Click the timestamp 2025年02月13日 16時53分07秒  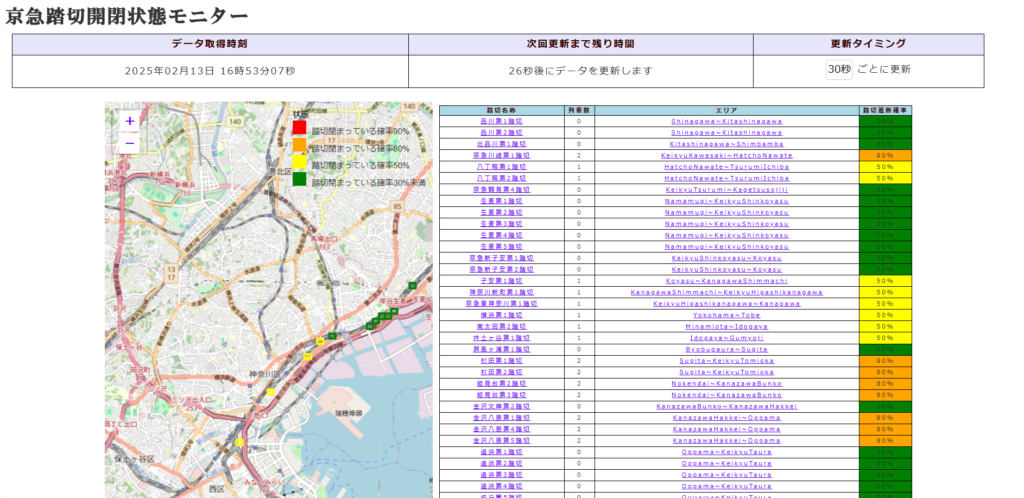[210, 71]
